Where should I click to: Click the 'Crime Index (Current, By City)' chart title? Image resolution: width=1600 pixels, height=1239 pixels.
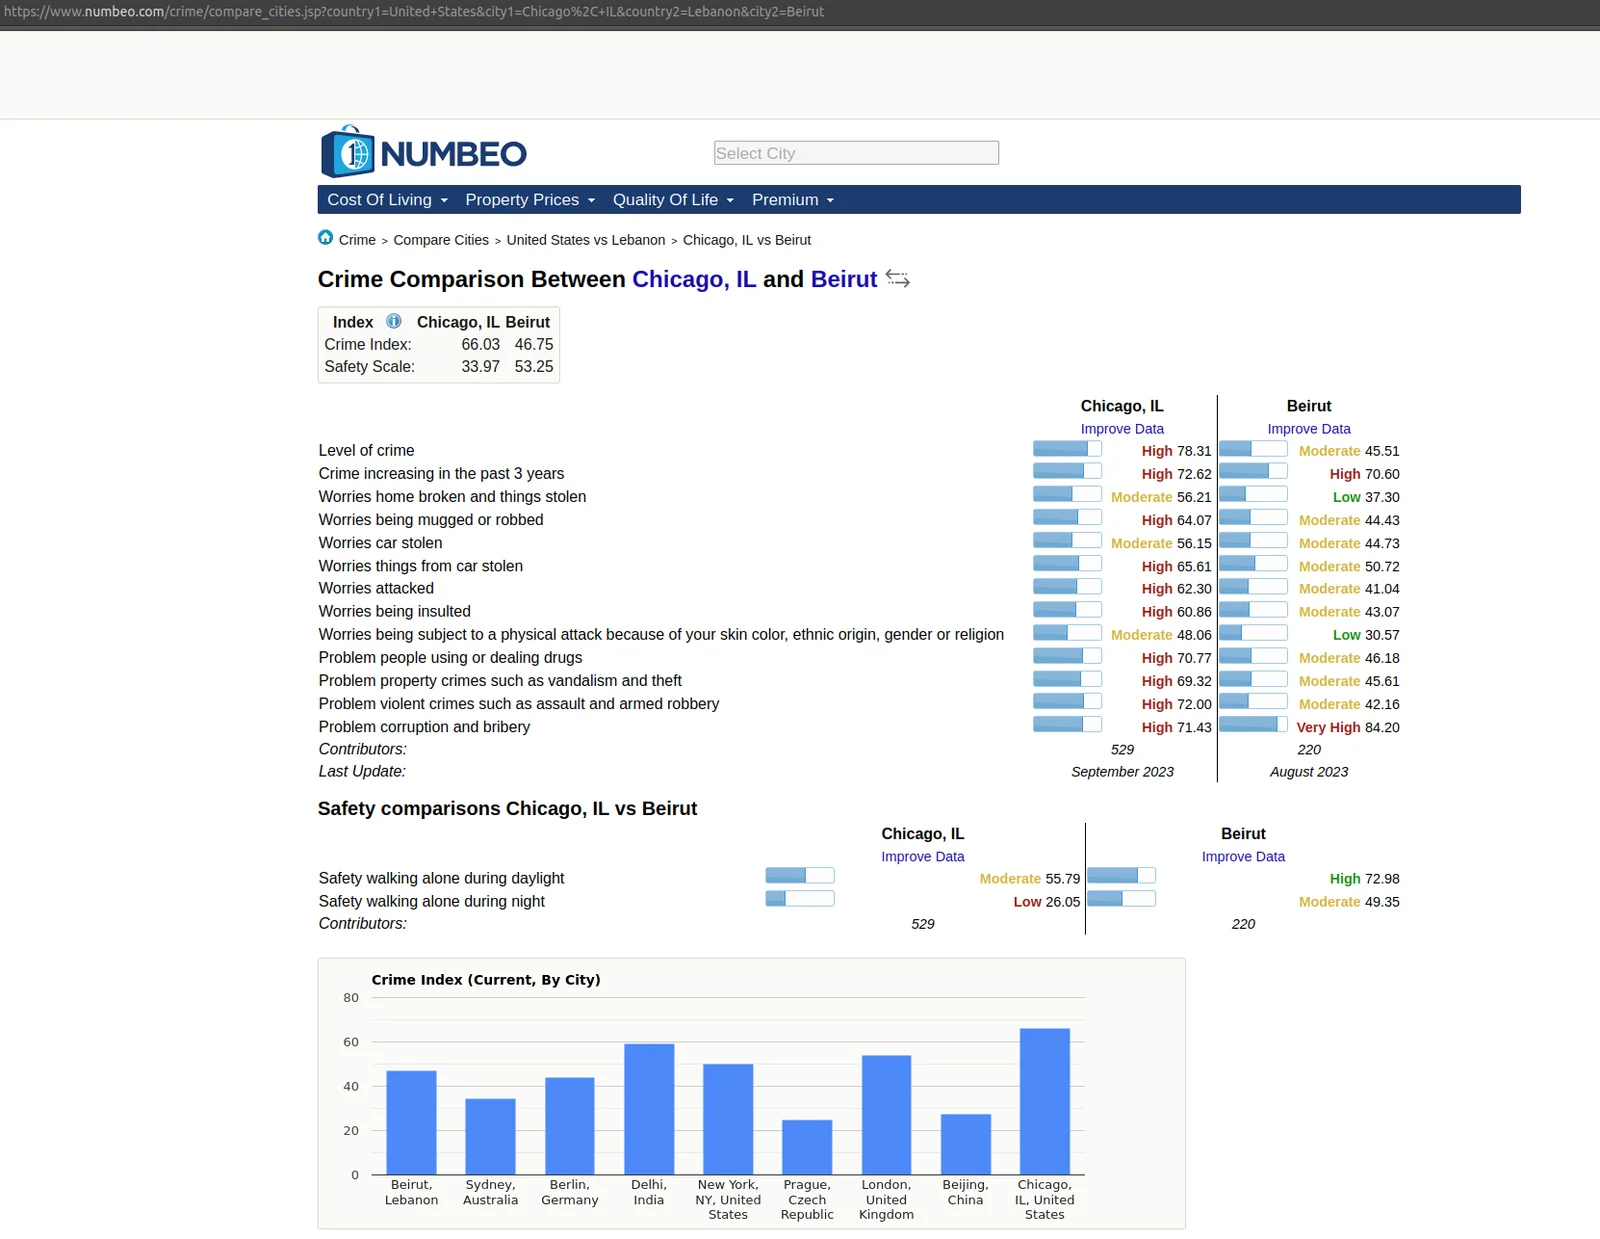(486, 980)
